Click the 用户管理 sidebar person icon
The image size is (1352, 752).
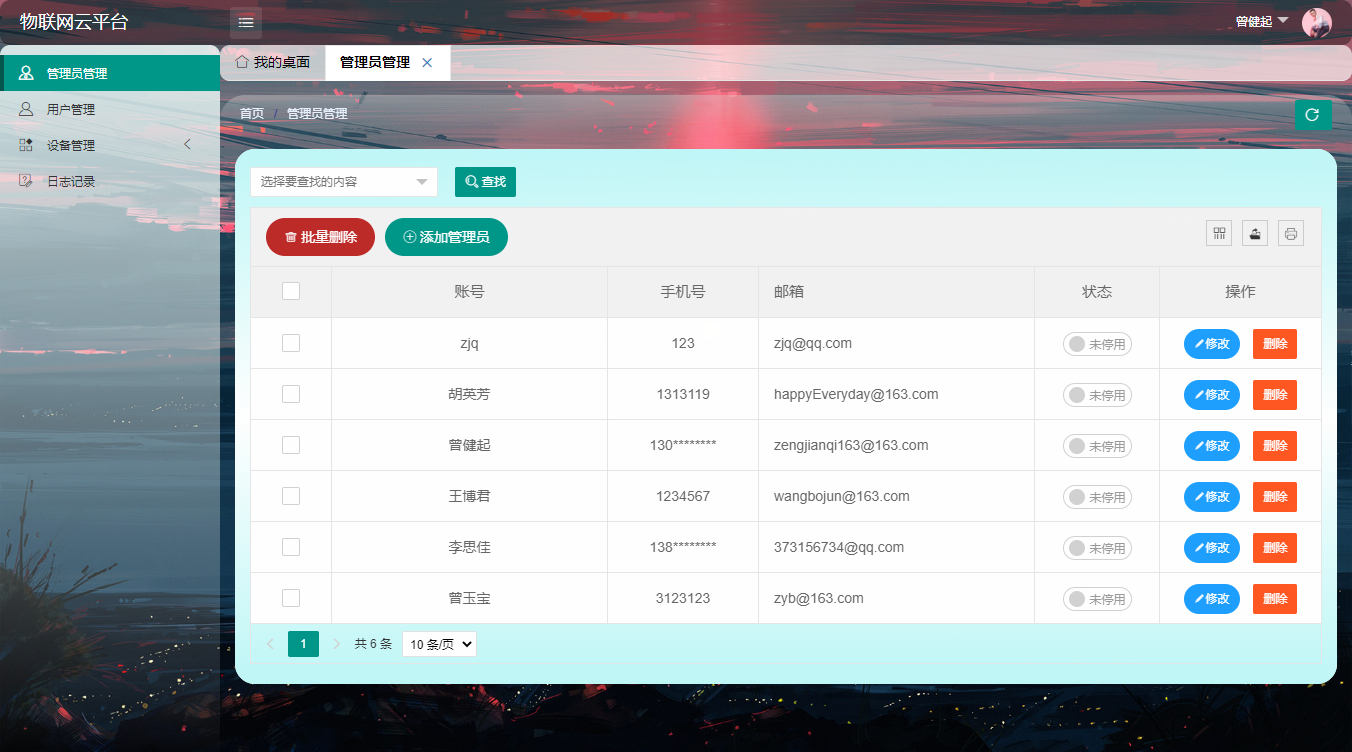point(26,109)
